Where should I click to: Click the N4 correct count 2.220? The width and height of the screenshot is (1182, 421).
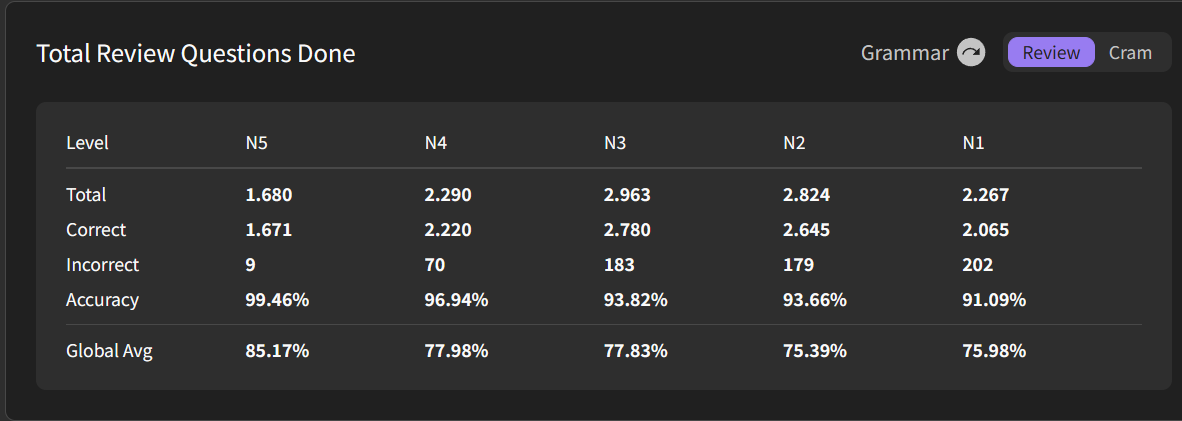(448, 230)
